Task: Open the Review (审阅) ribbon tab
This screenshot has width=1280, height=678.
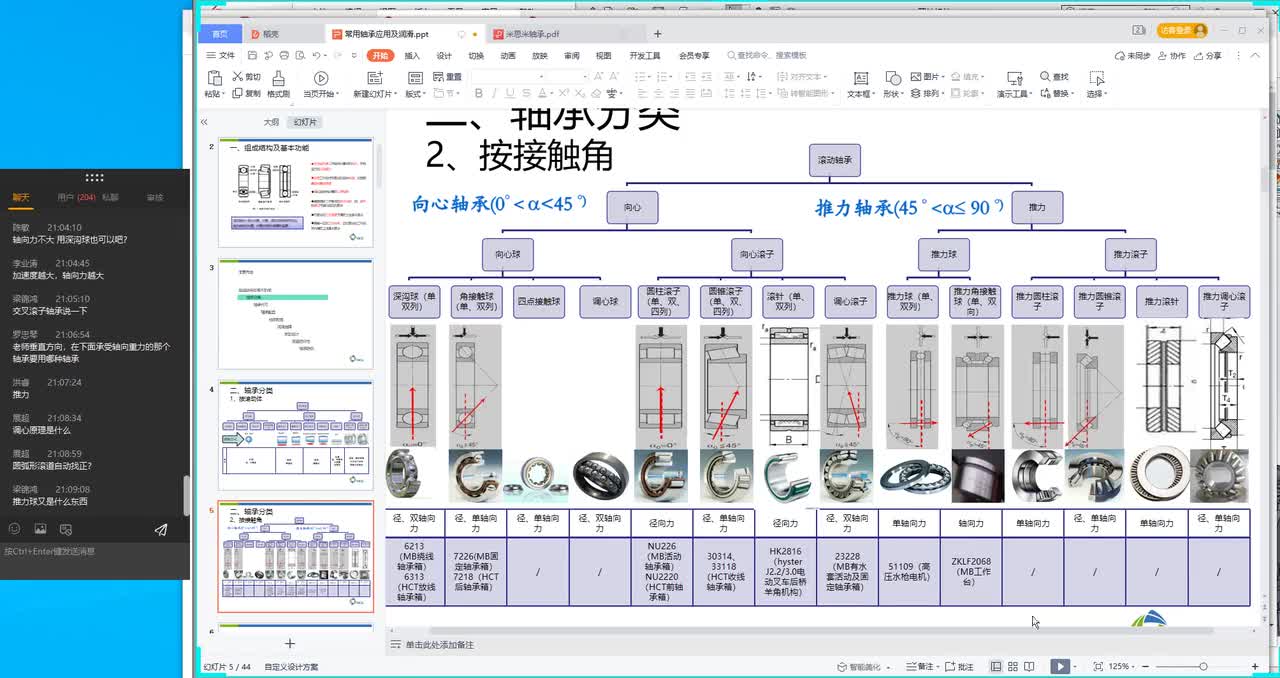Action: (572, 56)
